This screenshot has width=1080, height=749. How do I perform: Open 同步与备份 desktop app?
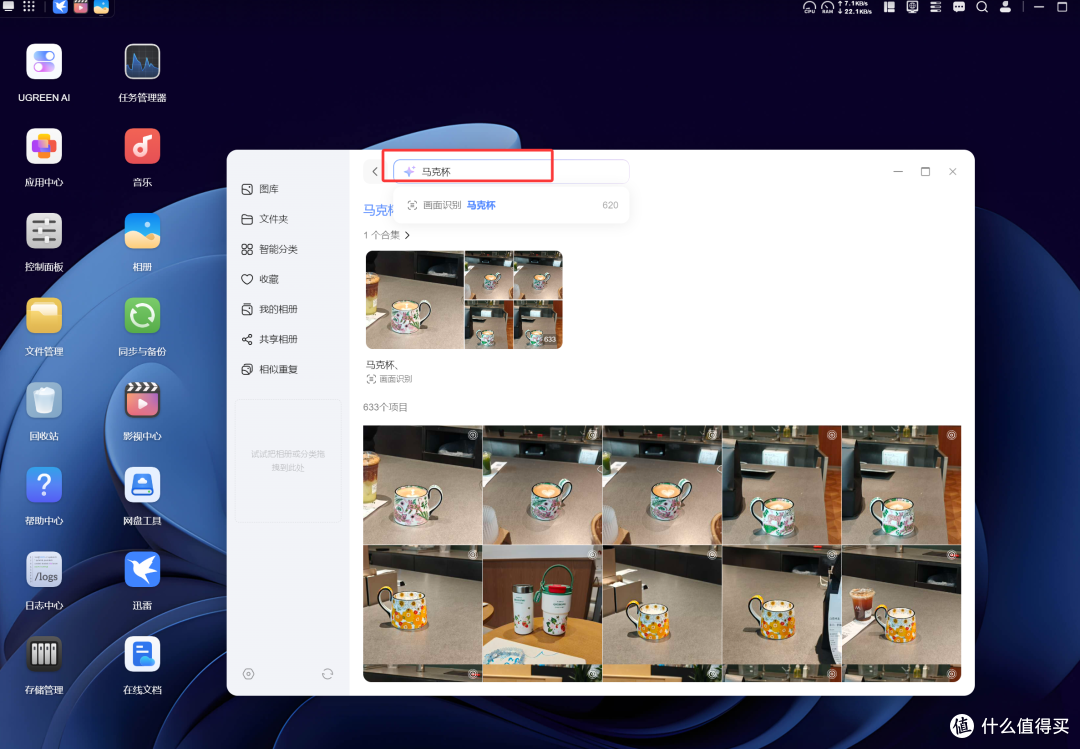(142, 316)
